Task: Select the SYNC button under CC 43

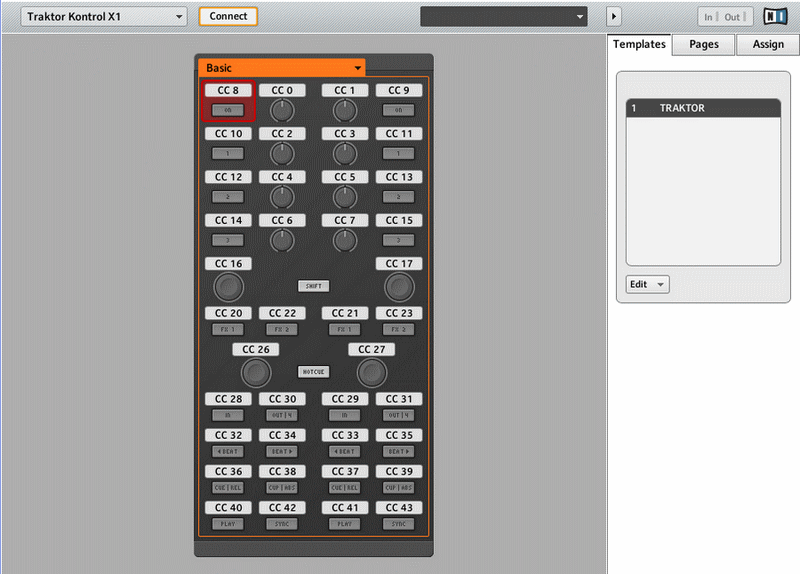Action: [399, 523]
